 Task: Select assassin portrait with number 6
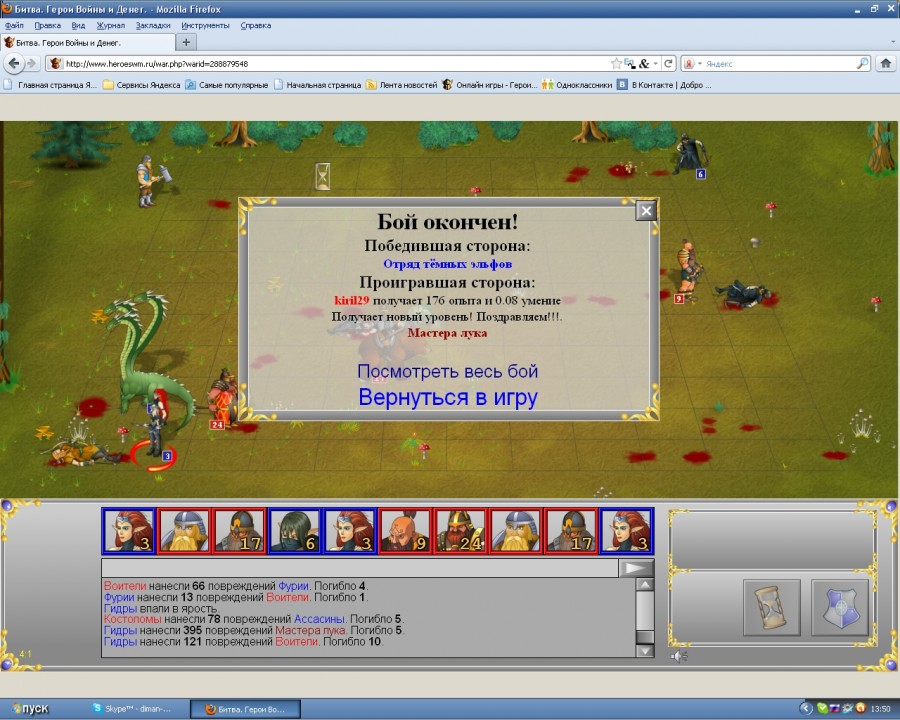click(x=294, y=531)
